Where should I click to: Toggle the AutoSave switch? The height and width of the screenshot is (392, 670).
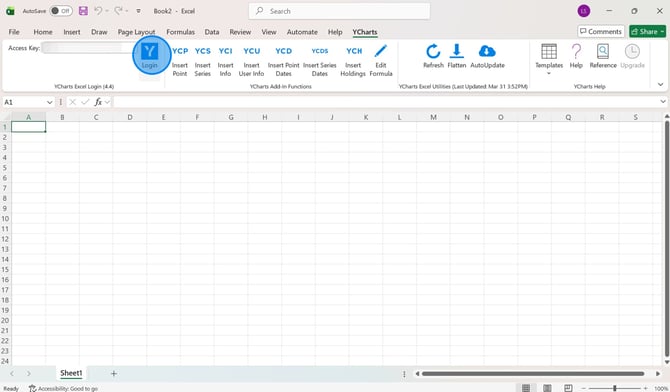click(61, 11)
